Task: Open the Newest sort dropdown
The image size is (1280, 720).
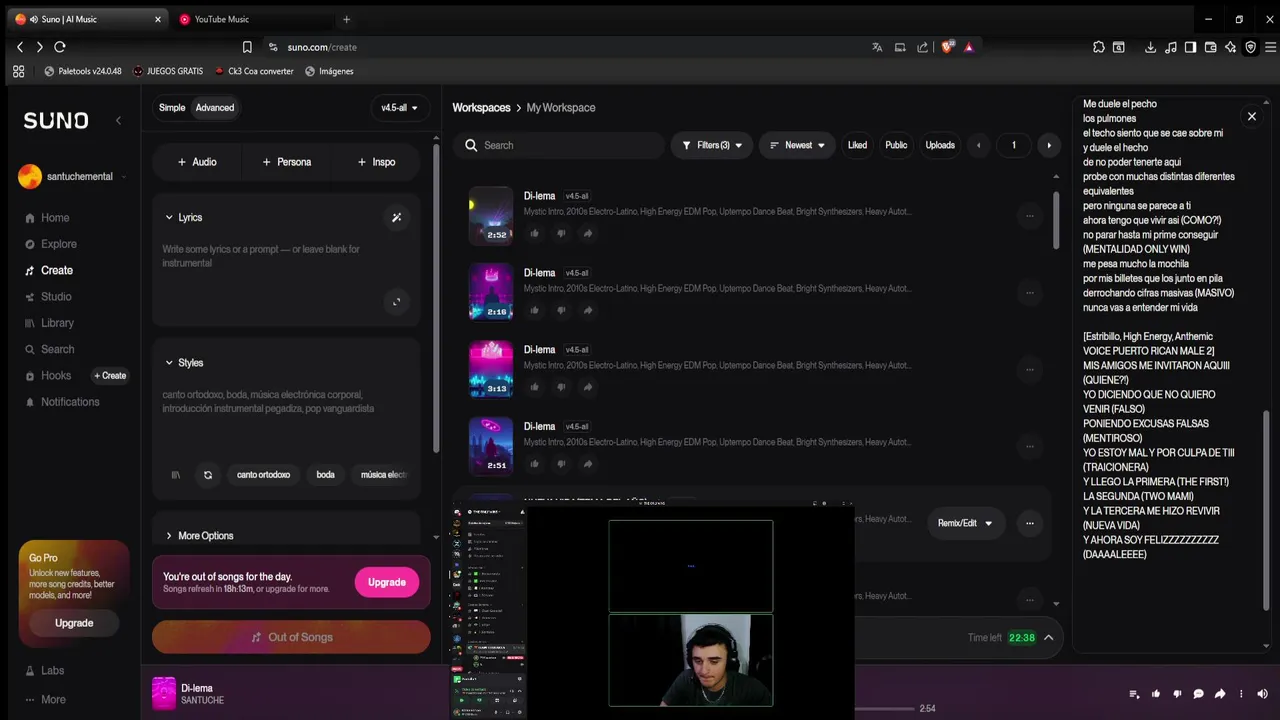Action: (x=797, y=145)
